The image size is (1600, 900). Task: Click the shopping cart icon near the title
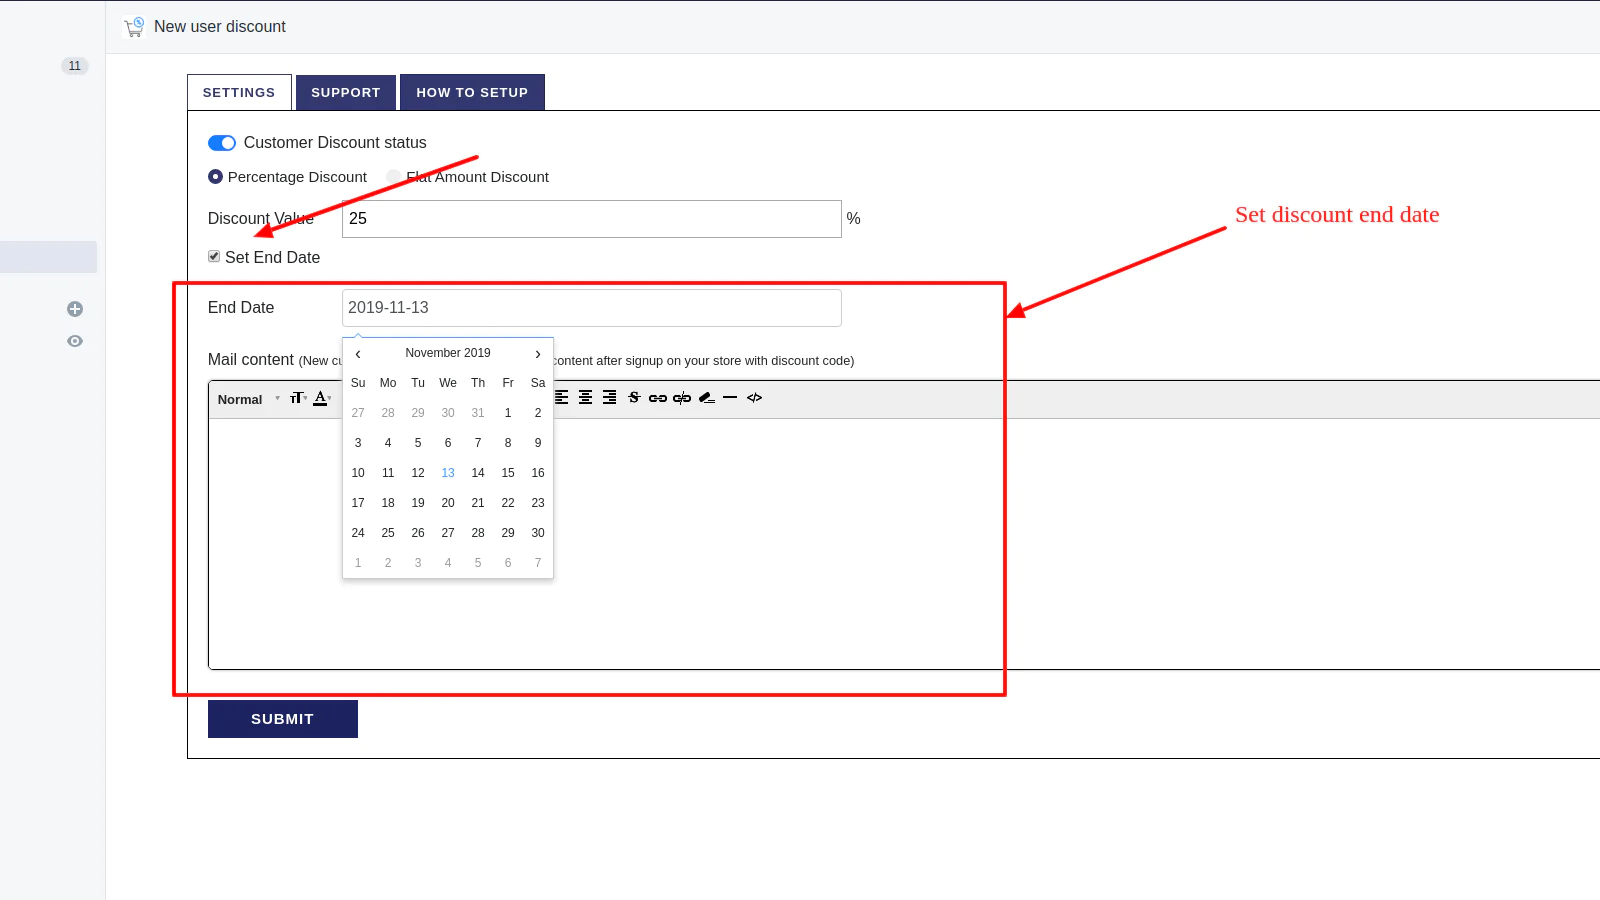(x=134, y=27)
